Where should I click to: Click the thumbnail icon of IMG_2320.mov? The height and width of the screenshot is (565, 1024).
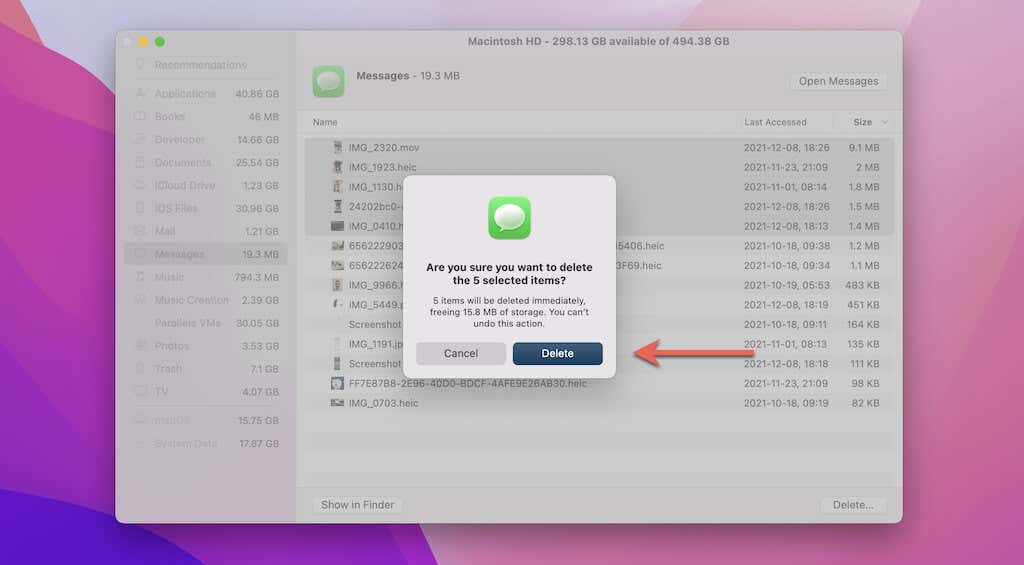coord(337,148)
